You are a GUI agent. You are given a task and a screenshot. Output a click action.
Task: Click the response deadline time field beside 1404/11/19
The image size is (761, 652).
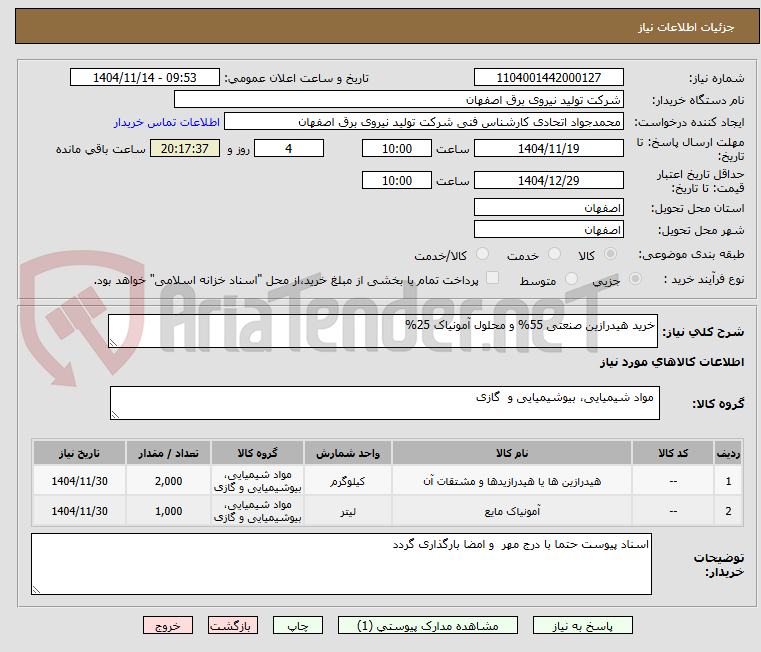click(x=397, y=149)
